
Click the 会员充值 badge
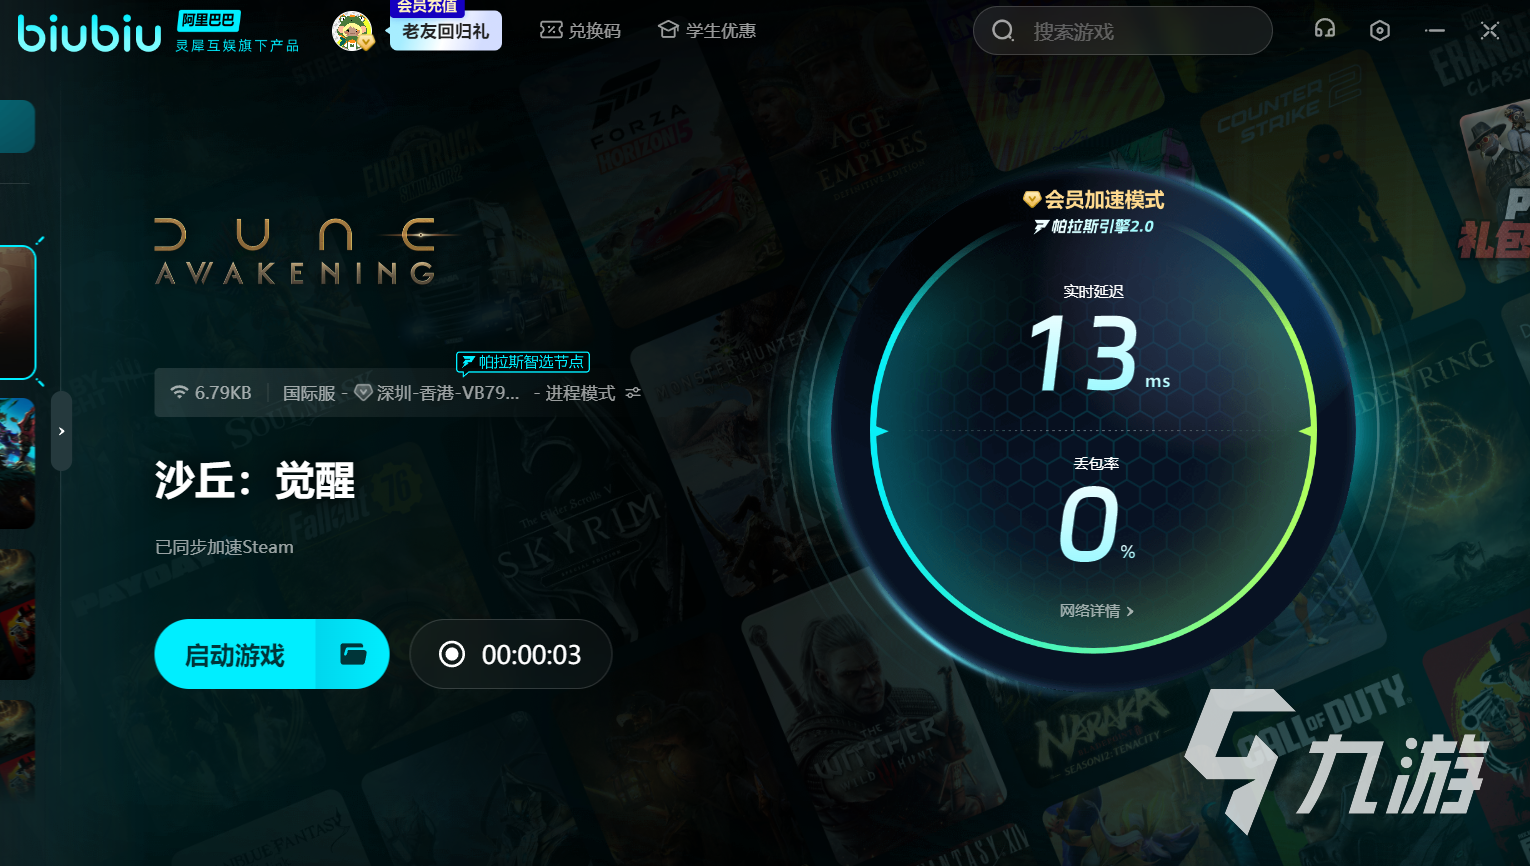click(x=427, y=7)
